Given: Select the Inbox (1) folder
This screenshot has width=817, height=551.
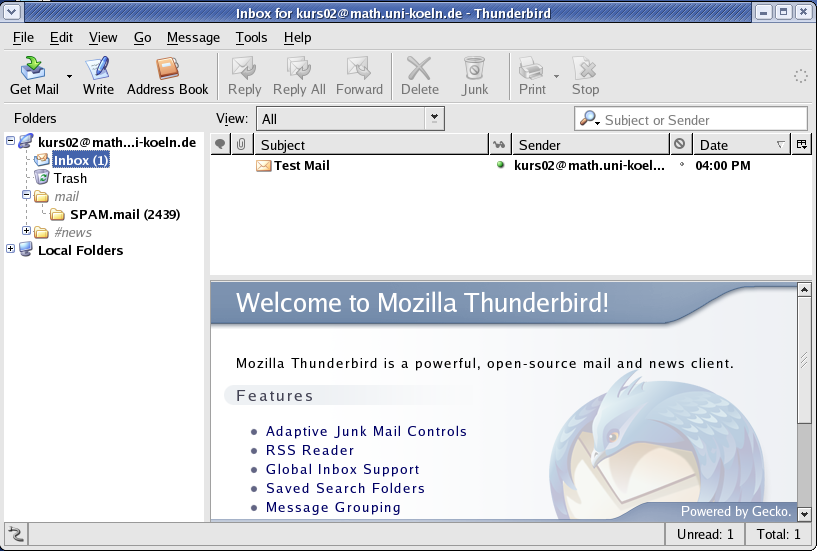Looking at the screenshot, I should [81, 160].
